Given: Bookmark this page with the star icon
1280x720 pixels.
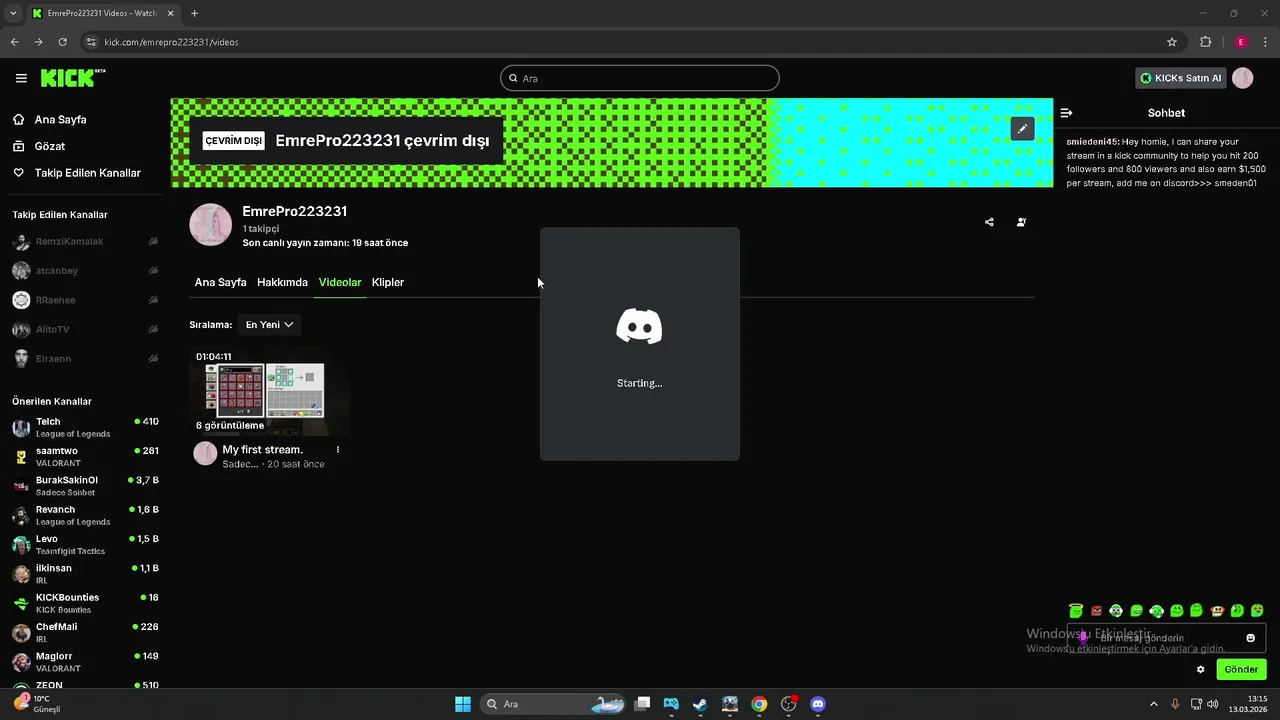Looking at the screenshot, I should coord(1172,42).
